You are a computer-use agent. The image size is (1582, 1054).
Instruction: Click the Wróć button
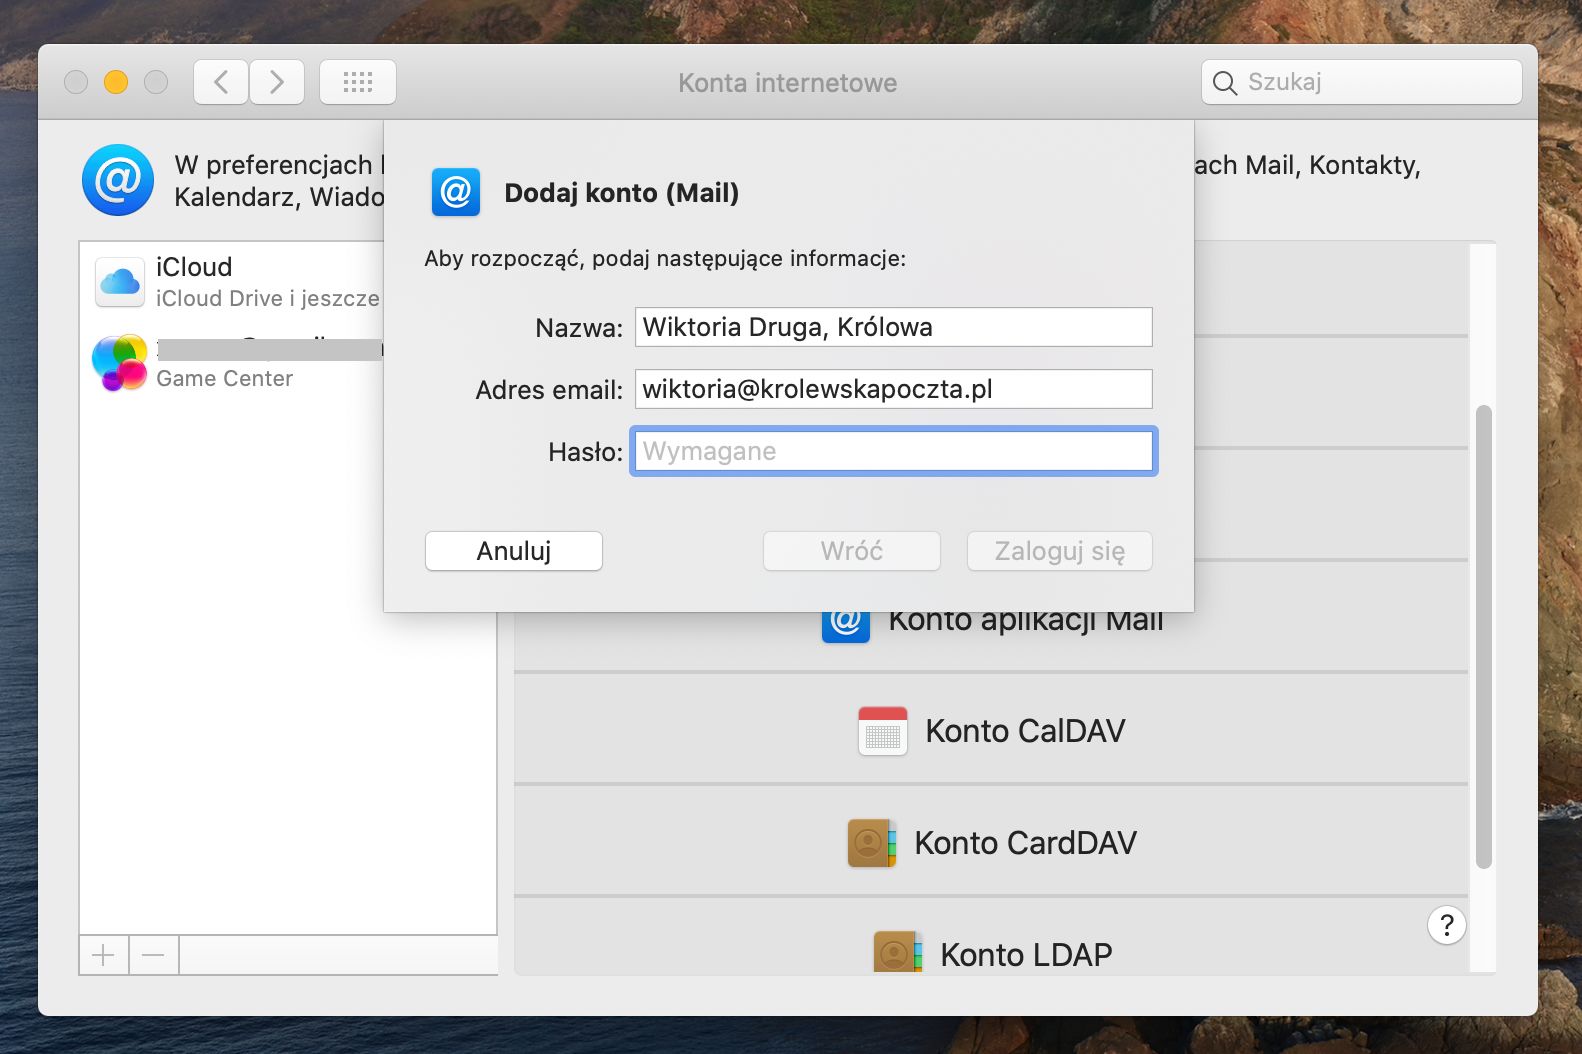852,551
